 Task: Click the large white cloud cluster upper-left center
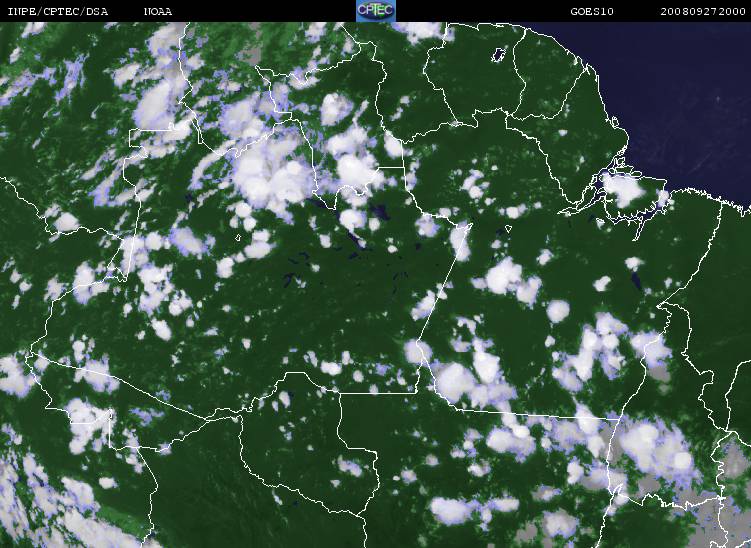(268, 170)
